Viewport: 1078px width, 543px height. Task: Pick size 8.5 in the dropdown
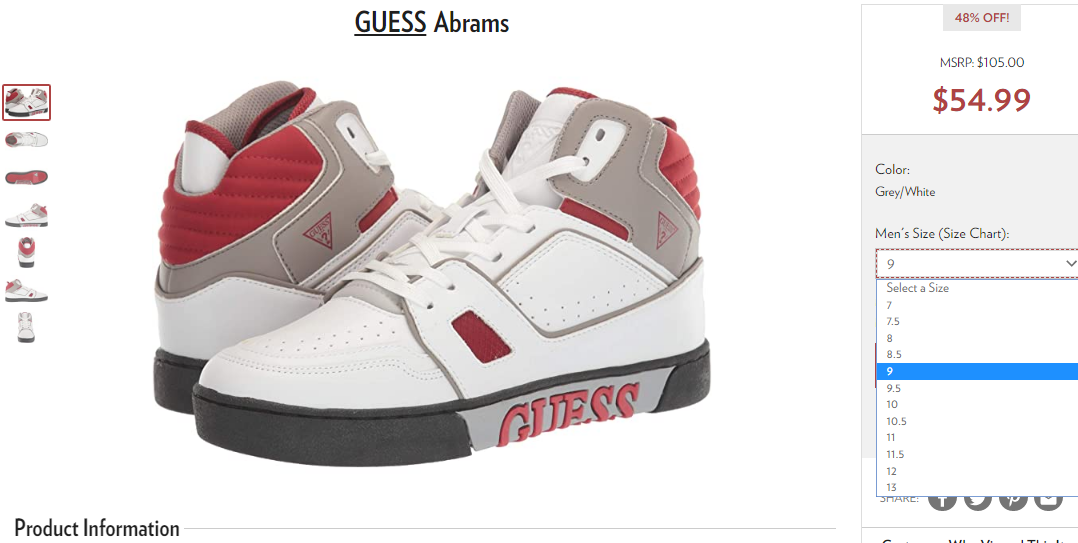coord(977,355)
